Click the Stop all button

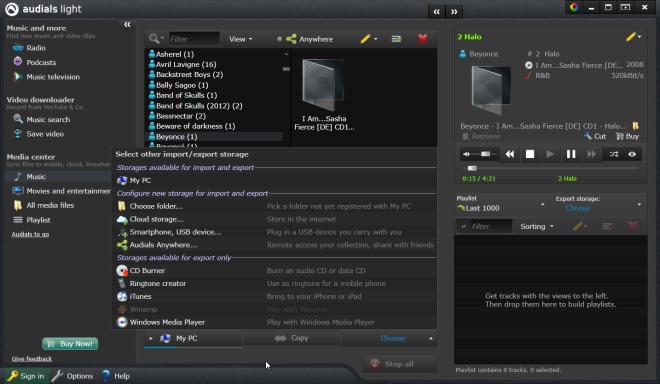pos(399,364)
